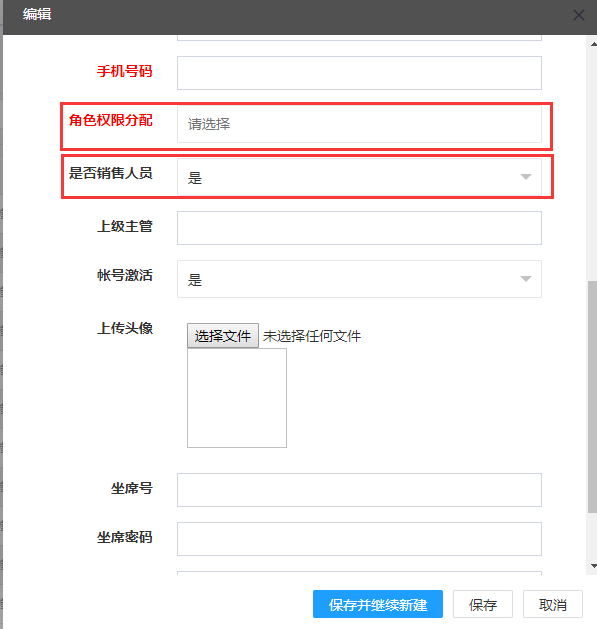Click the 坐席号 input field

[359, 490]
